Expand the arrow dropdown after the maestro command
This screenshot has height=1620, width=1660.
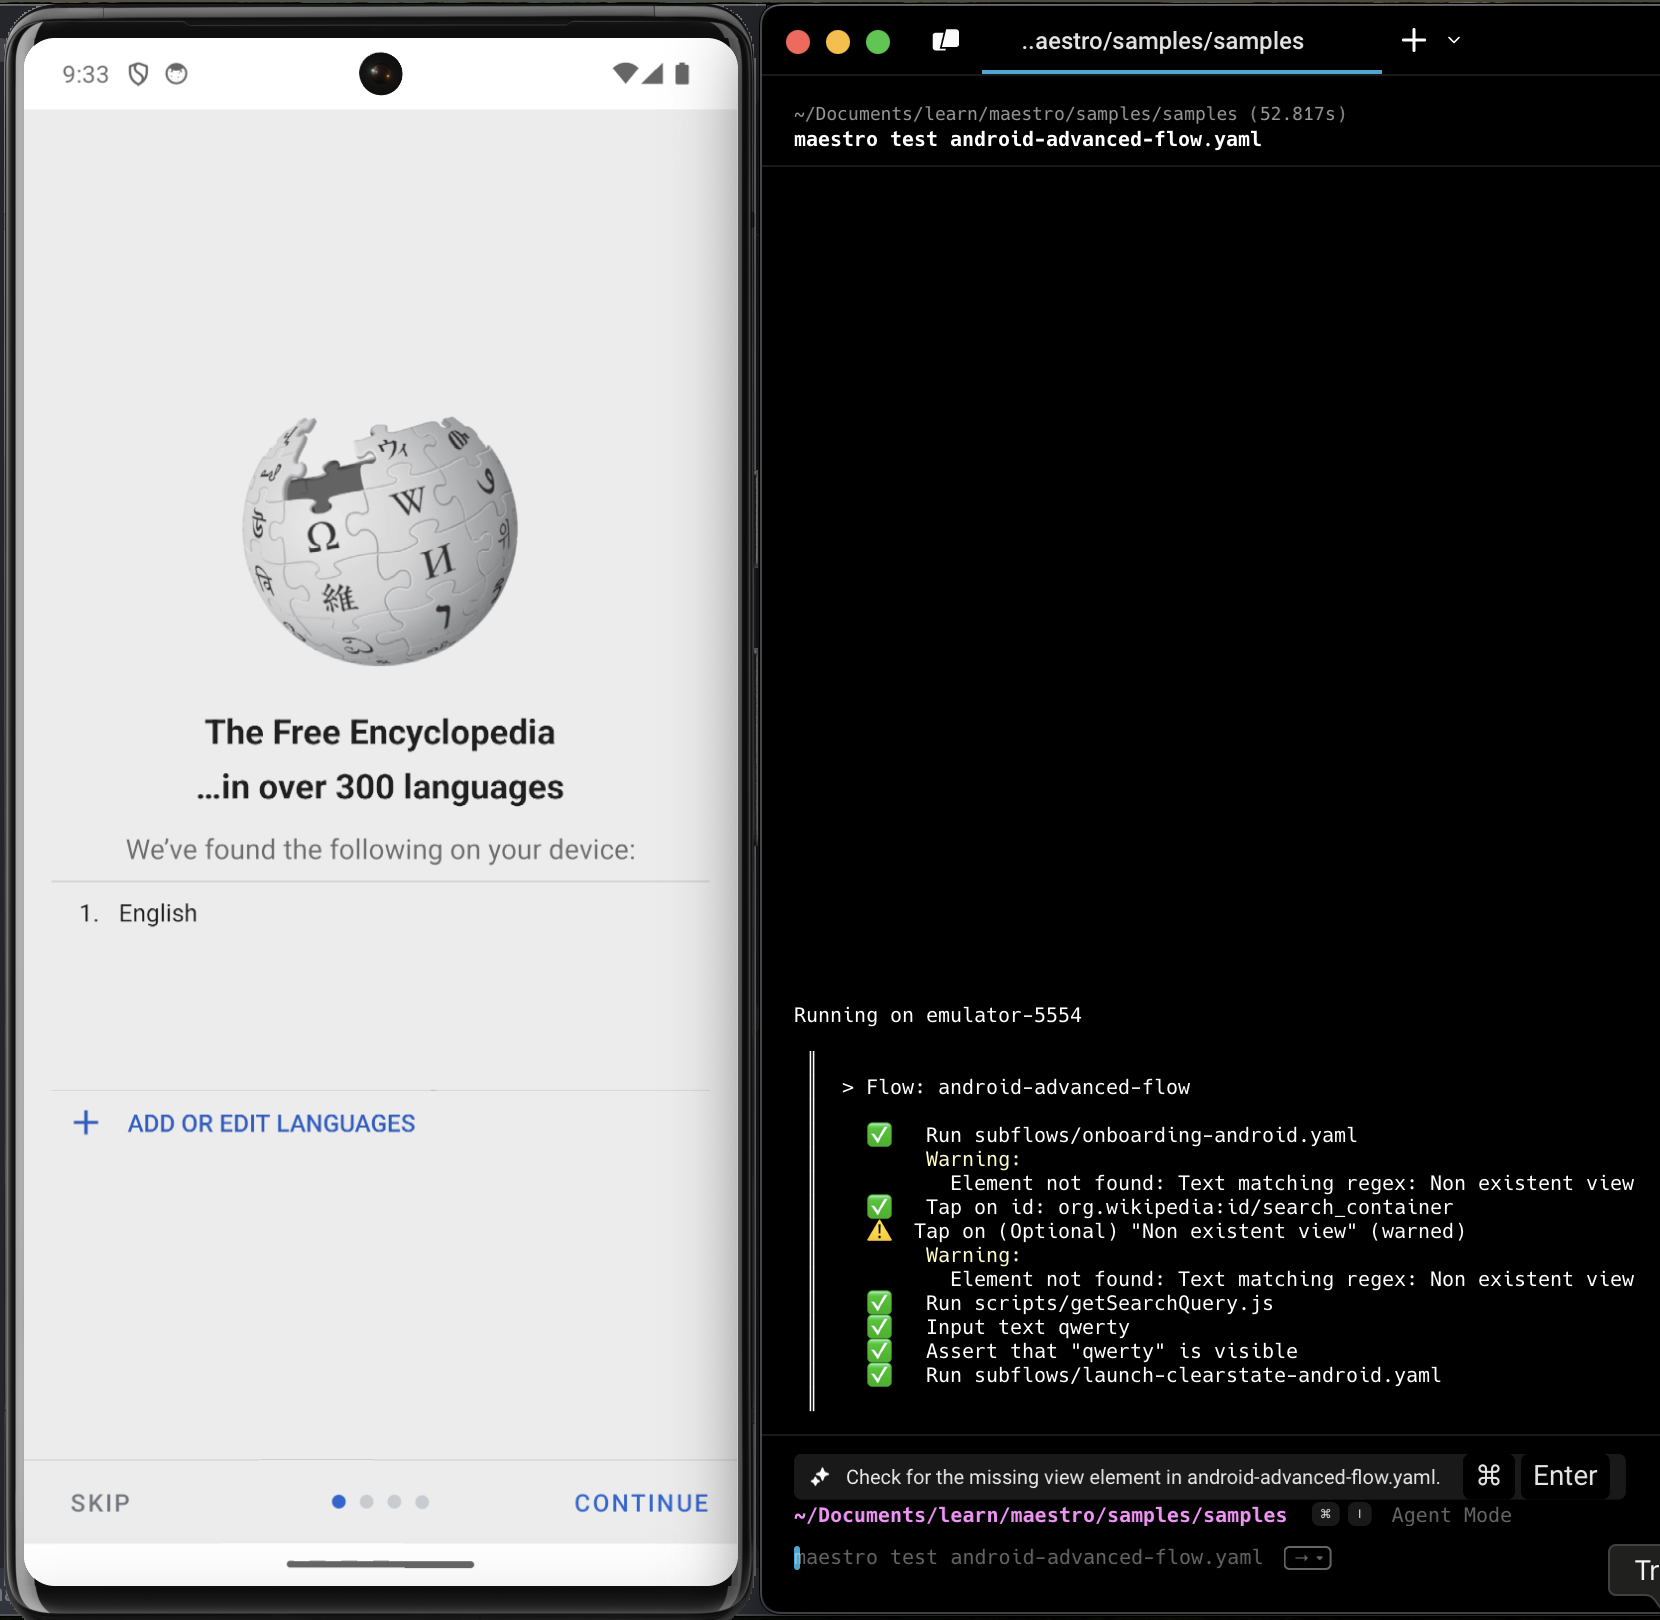click(x=1307, y=1557)
